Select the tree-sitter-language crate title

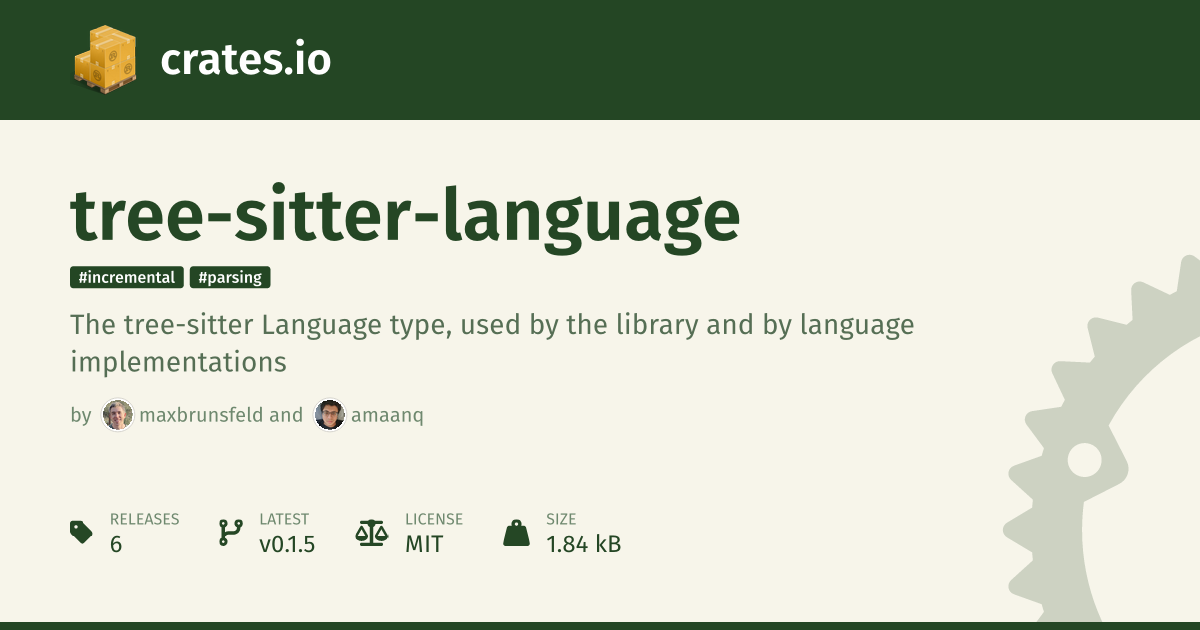pyautogui.click(x=405, y=215)
